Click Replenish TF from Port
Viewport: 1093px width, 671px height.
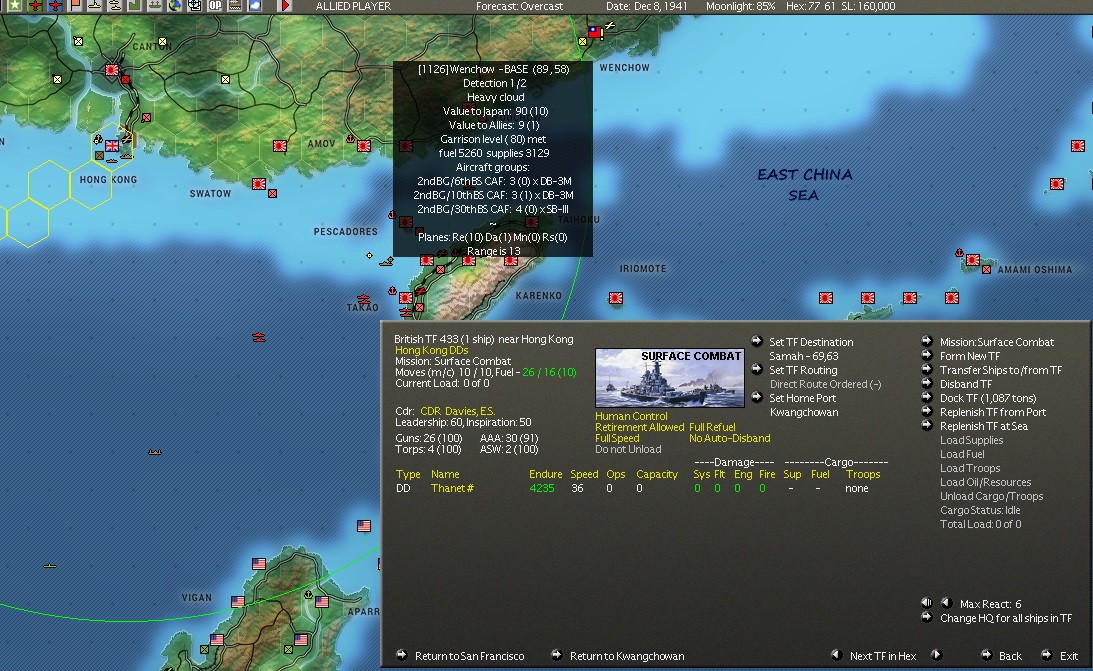click(993, 412)
